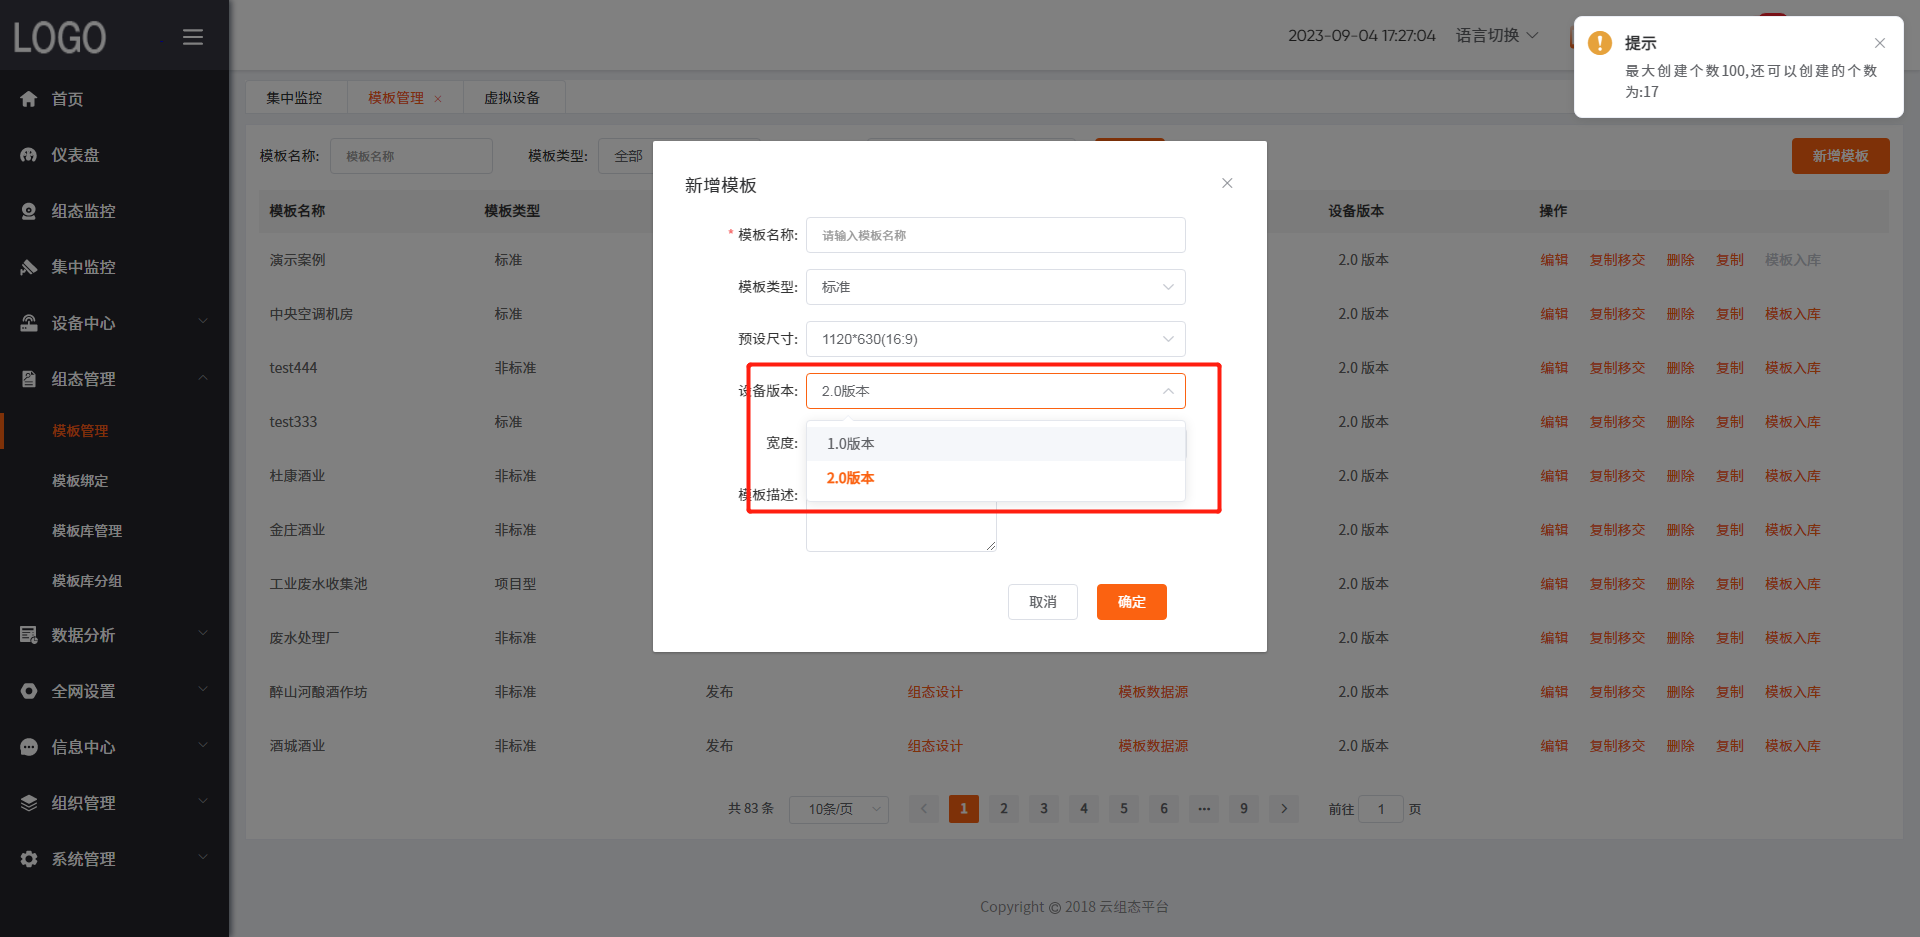1920x937 pixels.
Task: Click 组态设计 link for 酒城酒业 row
Action: click(935, 746)
